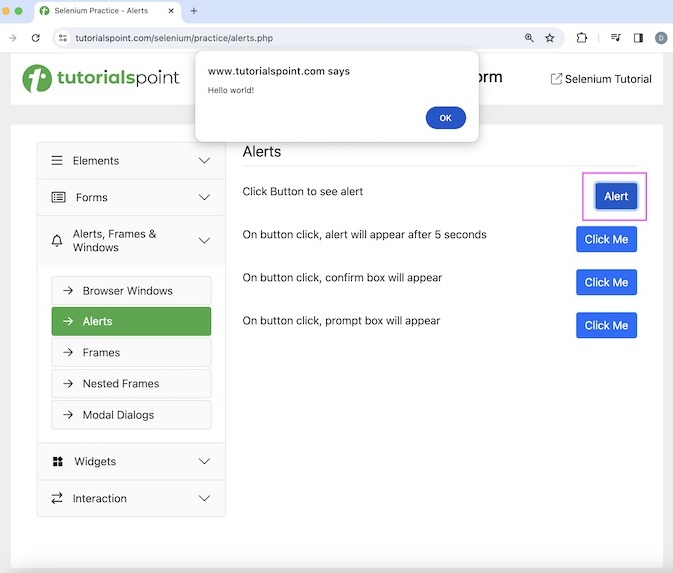The height and width of the screenshot is (573, 673).
Task: Open Nested Frames in the sidebar
Action: click(131, 383)
